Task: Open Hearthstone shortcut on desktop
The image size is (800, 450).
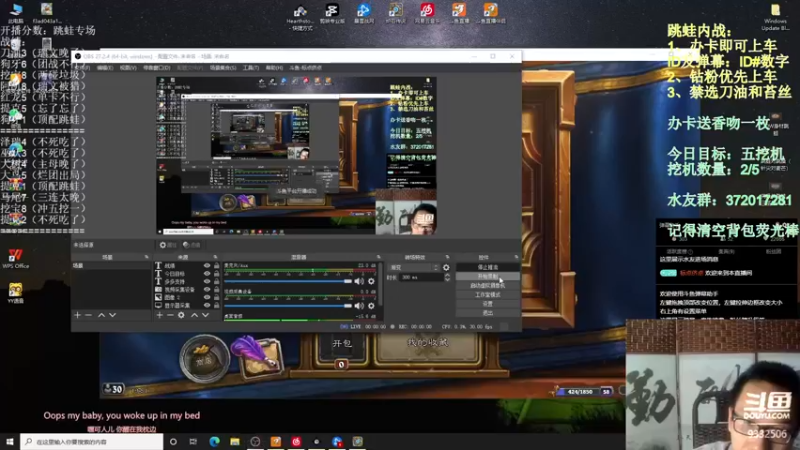Action: coord(300,17)
